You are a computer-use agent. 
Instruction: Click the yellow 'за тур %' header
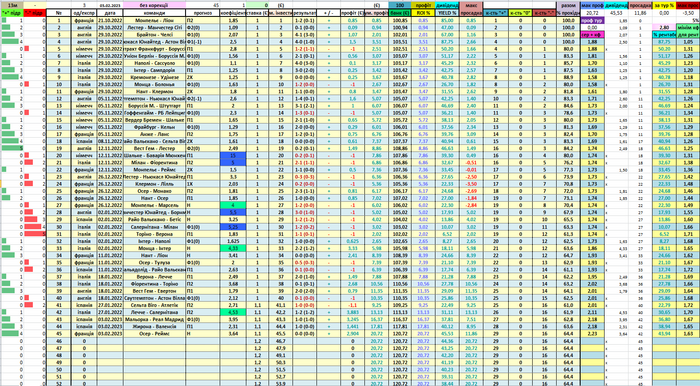click(664, 6)
